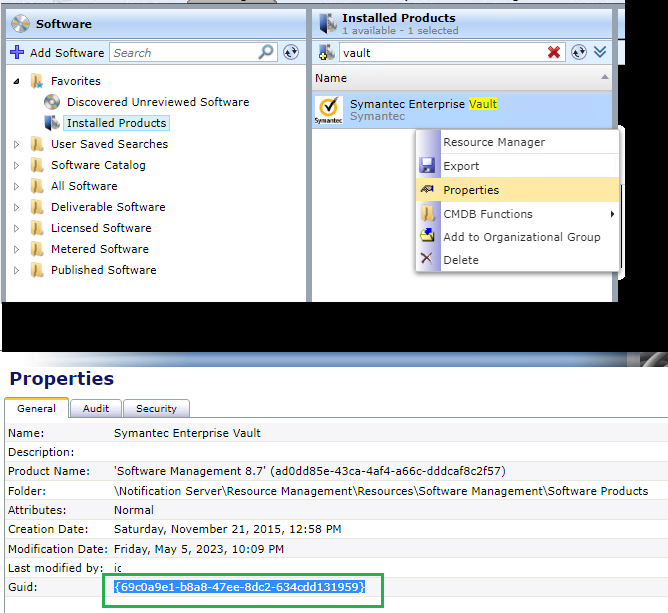Click the Add Software link
This screenshot has height=613, width=668.
[67, 53]
